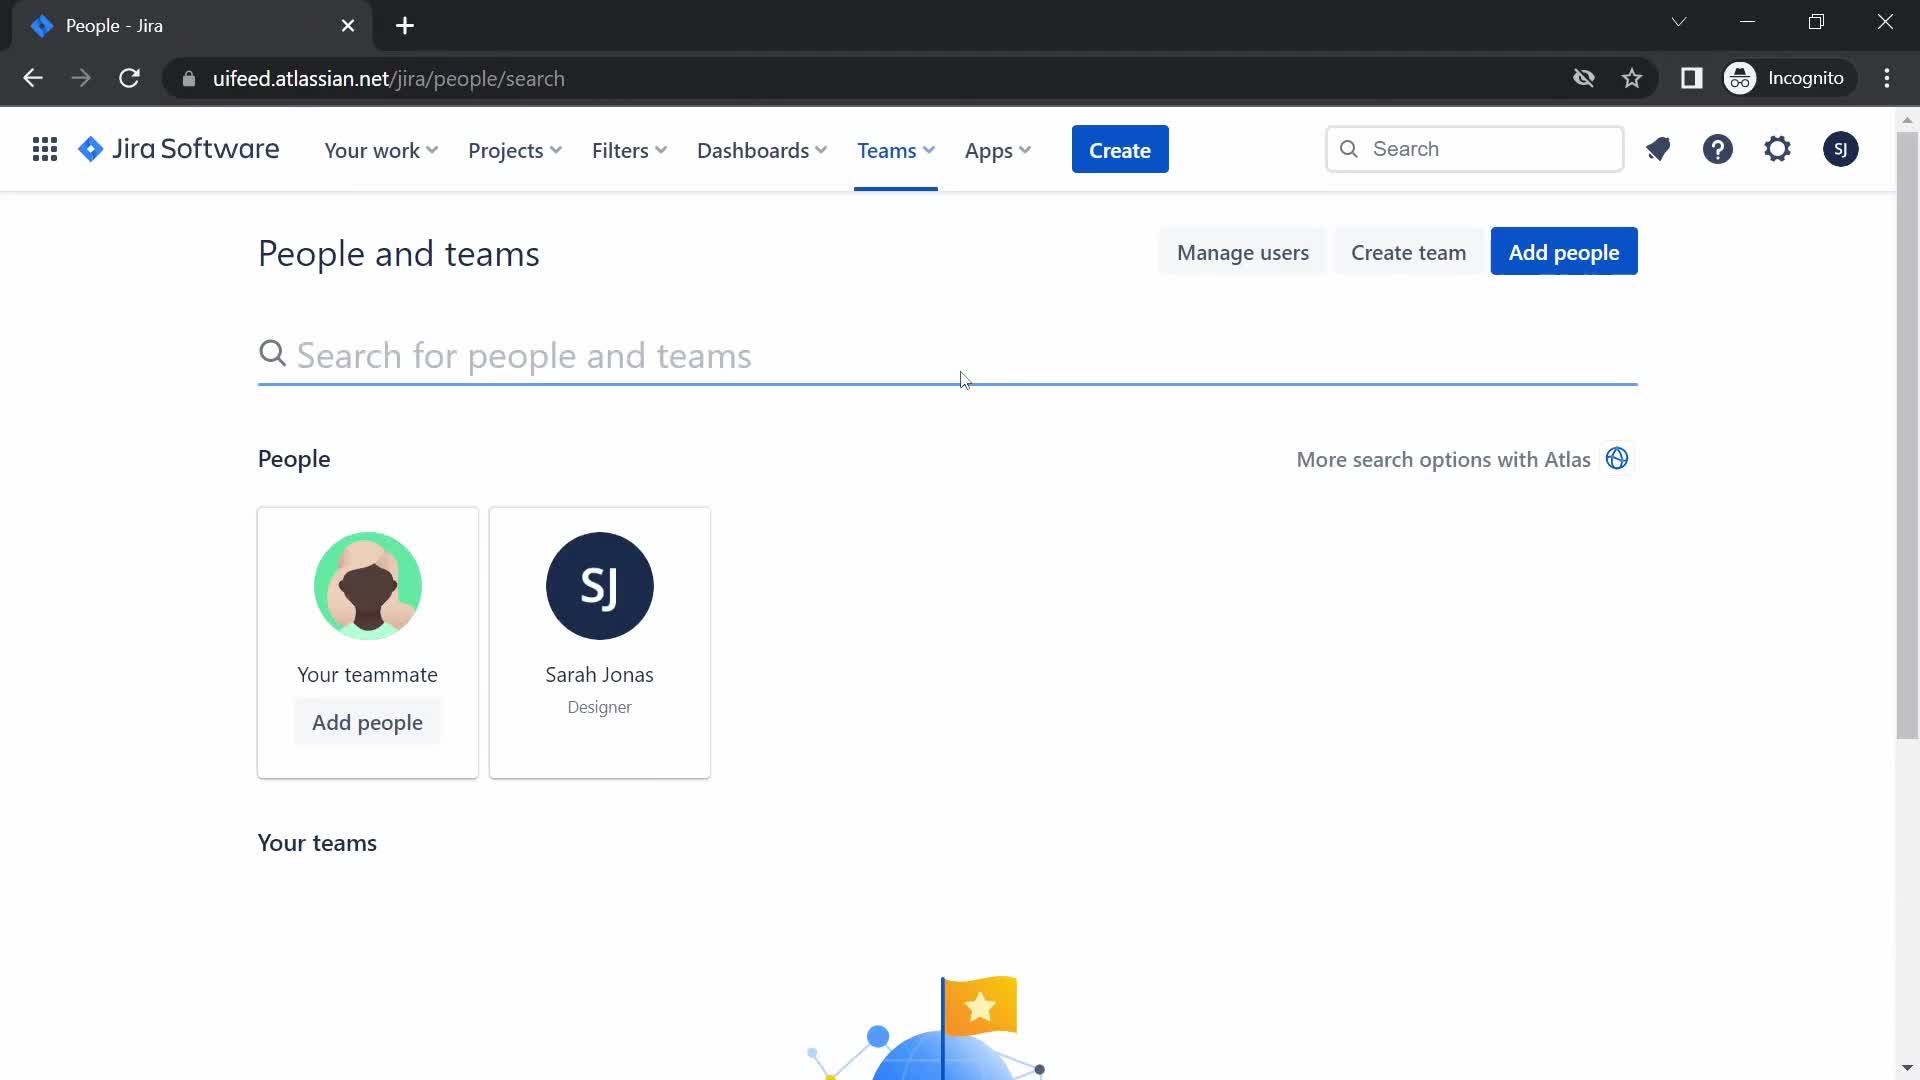Select the Teams tab in navigation
The image size is (1920, 1080).
pyautogui.click(x=894, y=149)
